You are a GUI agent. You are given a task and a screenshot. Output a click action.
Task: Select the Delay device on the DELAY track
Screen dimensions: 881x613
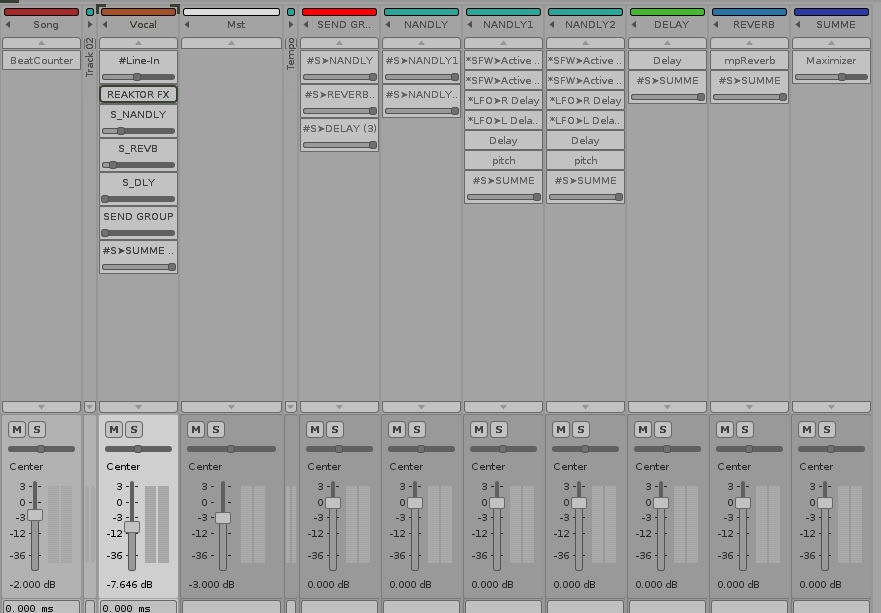tap(667, 61)
